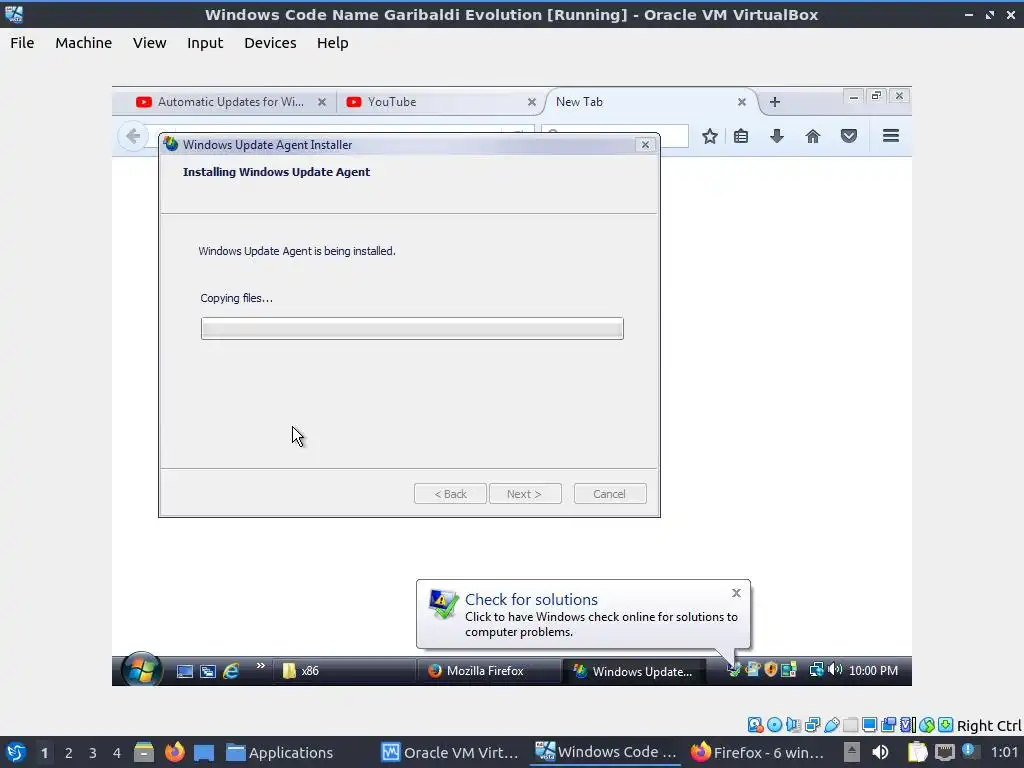Screen dimensions: 1024x768
Task: Close the Windows Update Agent Installer dialog
Action: pos(645,145)
